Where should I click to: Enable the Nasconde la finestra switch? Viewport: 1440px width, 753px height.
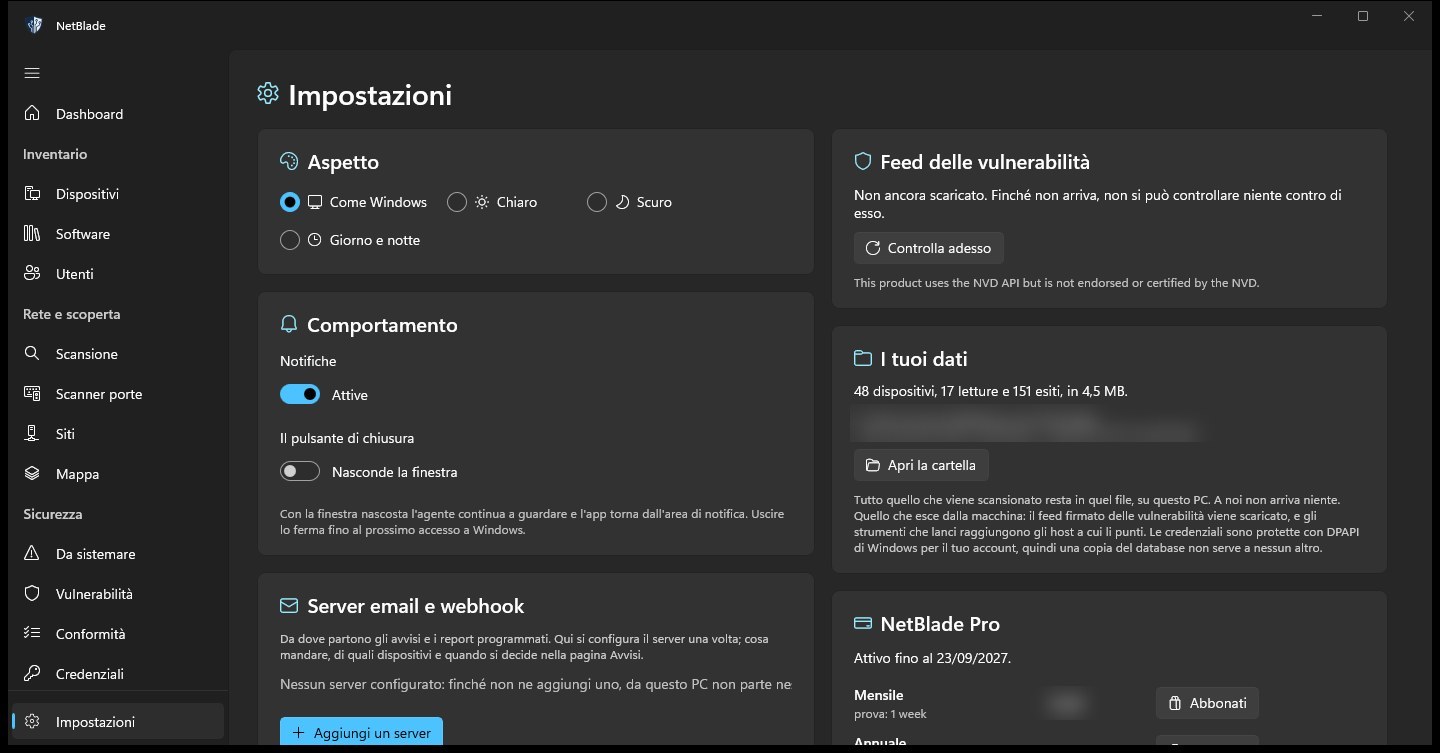(300, 471)
